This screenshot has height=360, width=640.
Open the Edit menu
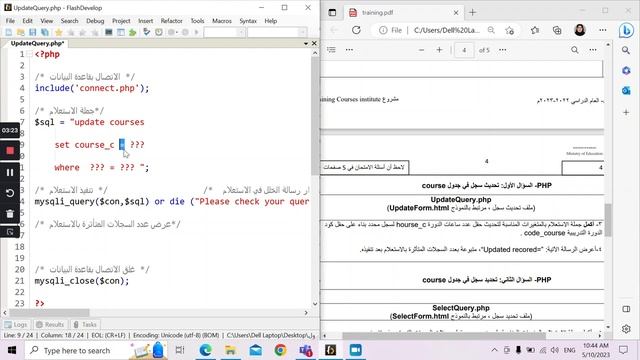point(27,21)
